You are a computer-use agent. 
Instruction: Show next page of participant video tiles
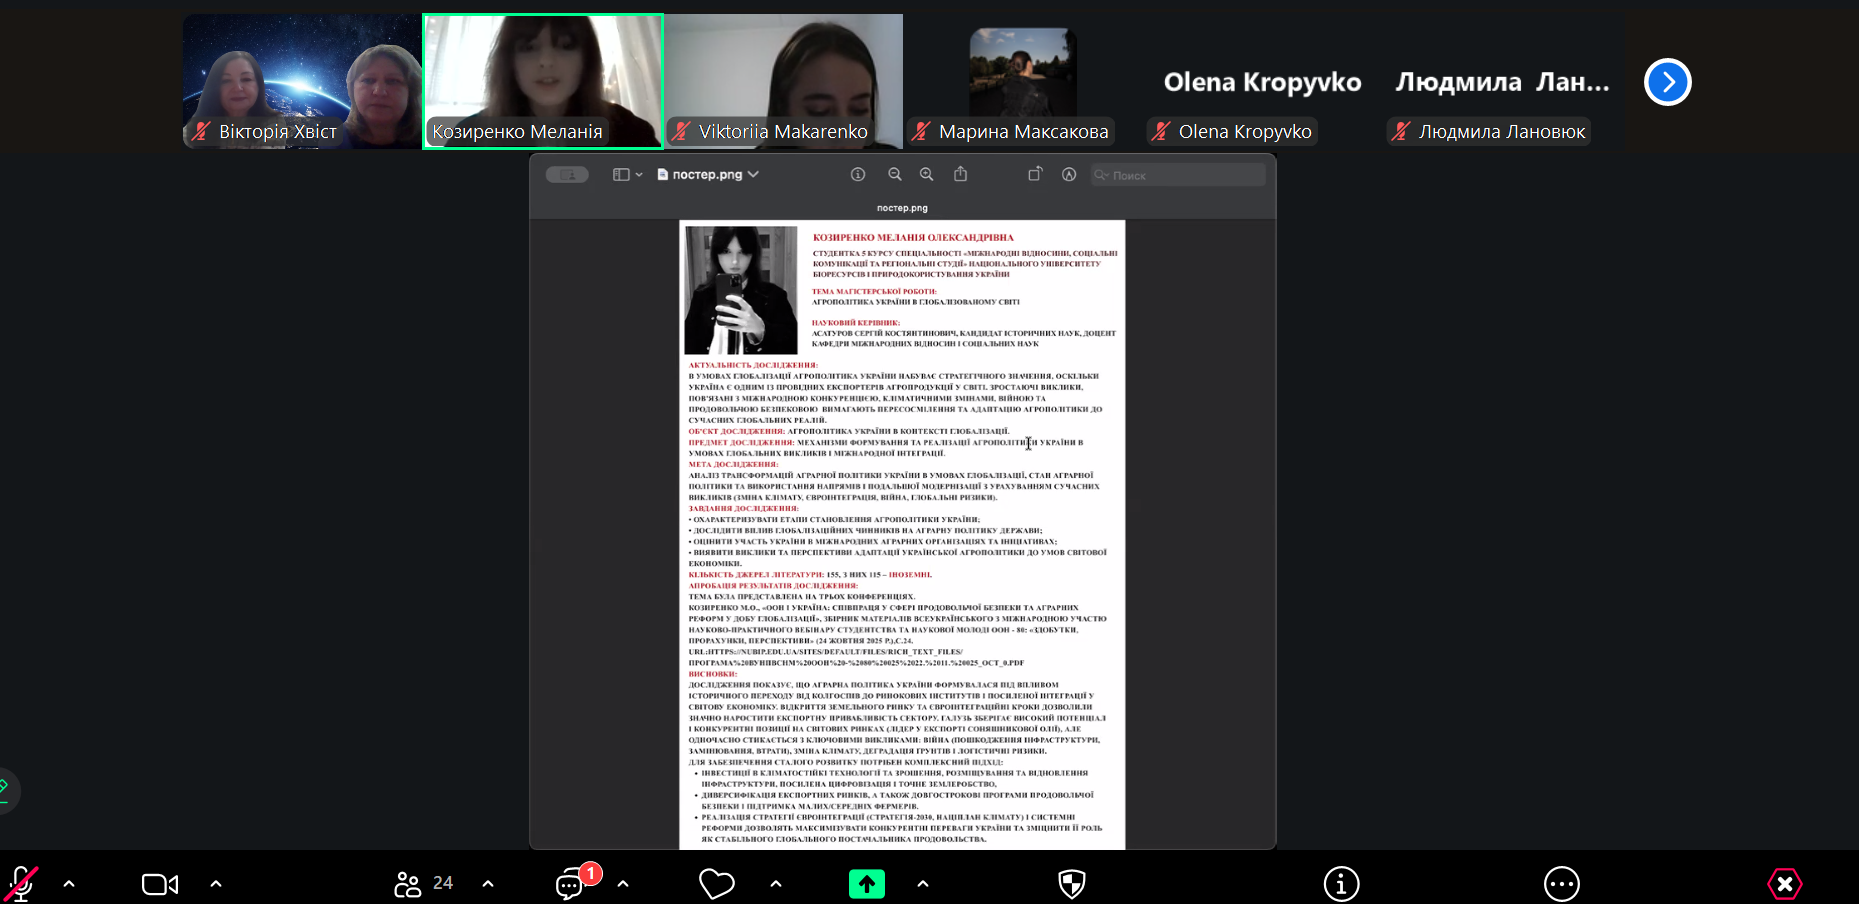1667,82
